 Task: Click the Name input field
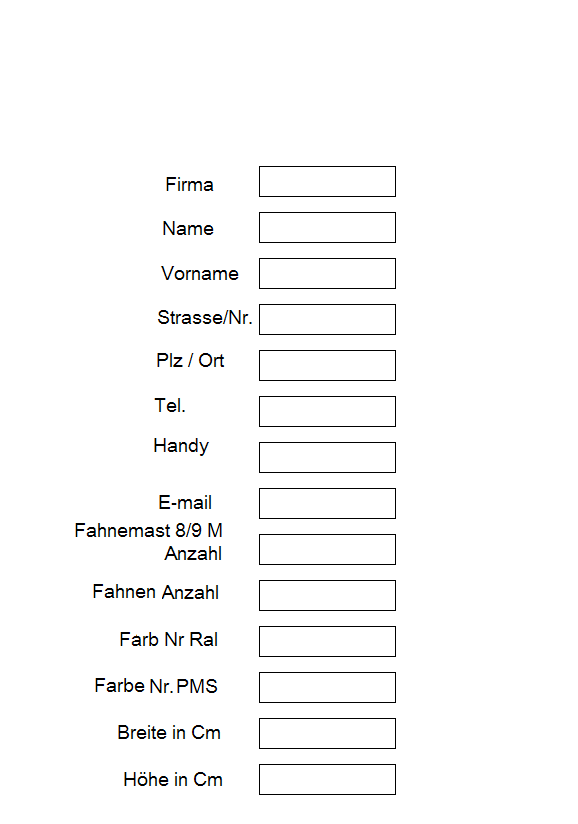326,227
